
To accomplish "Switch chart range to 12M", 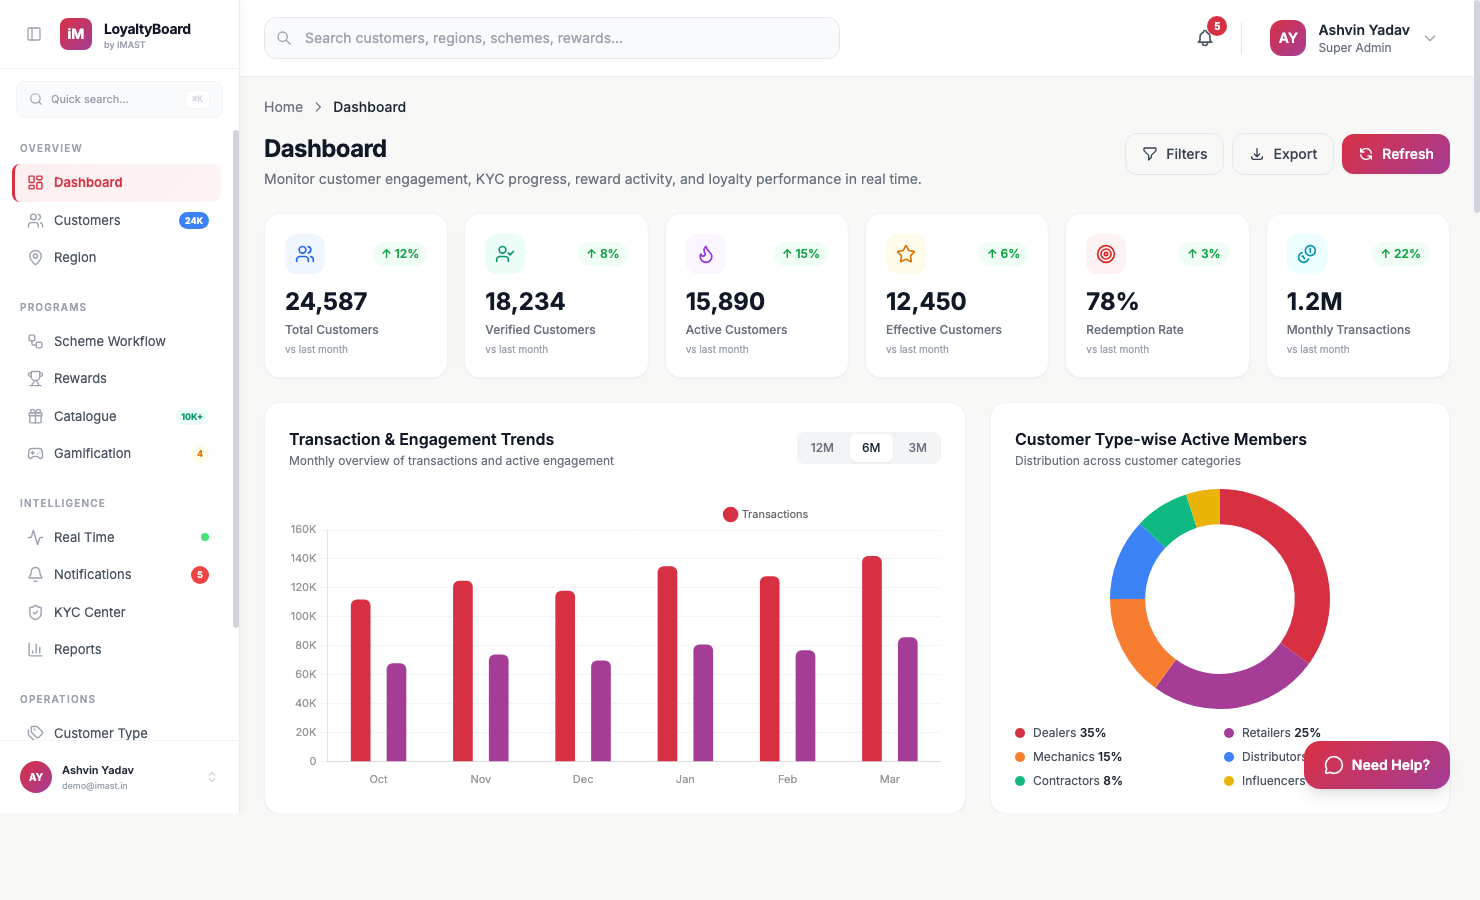I will [x=822, y=447].
